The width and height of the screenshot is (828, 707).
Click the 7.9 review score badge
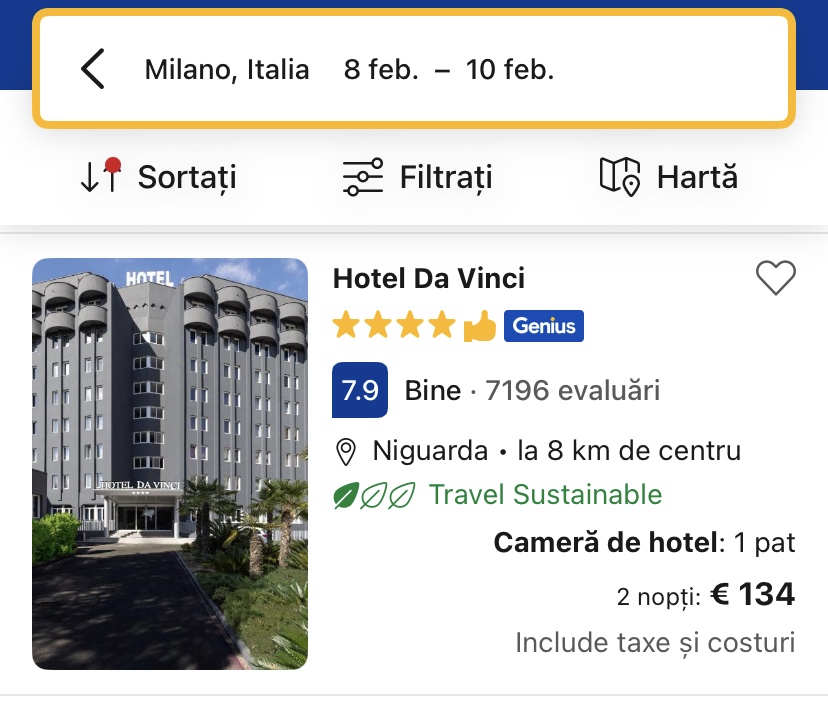coord(359,390)
